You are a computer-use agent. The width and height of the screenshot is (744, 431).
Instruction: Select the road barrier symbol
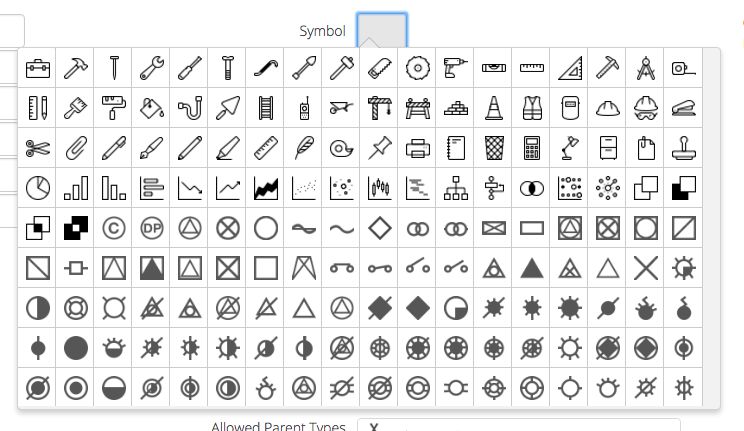[x=418, y=108]
